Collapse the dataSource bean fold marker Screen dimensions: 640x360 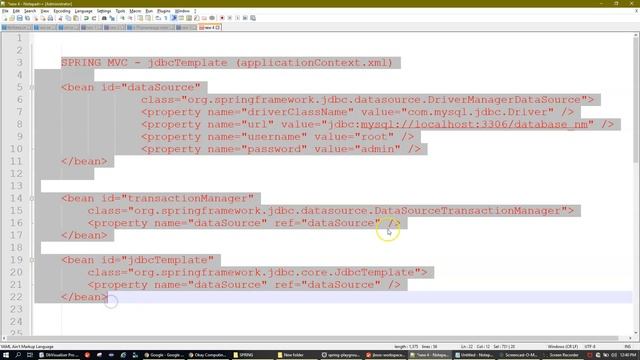[x=32, y=87]
